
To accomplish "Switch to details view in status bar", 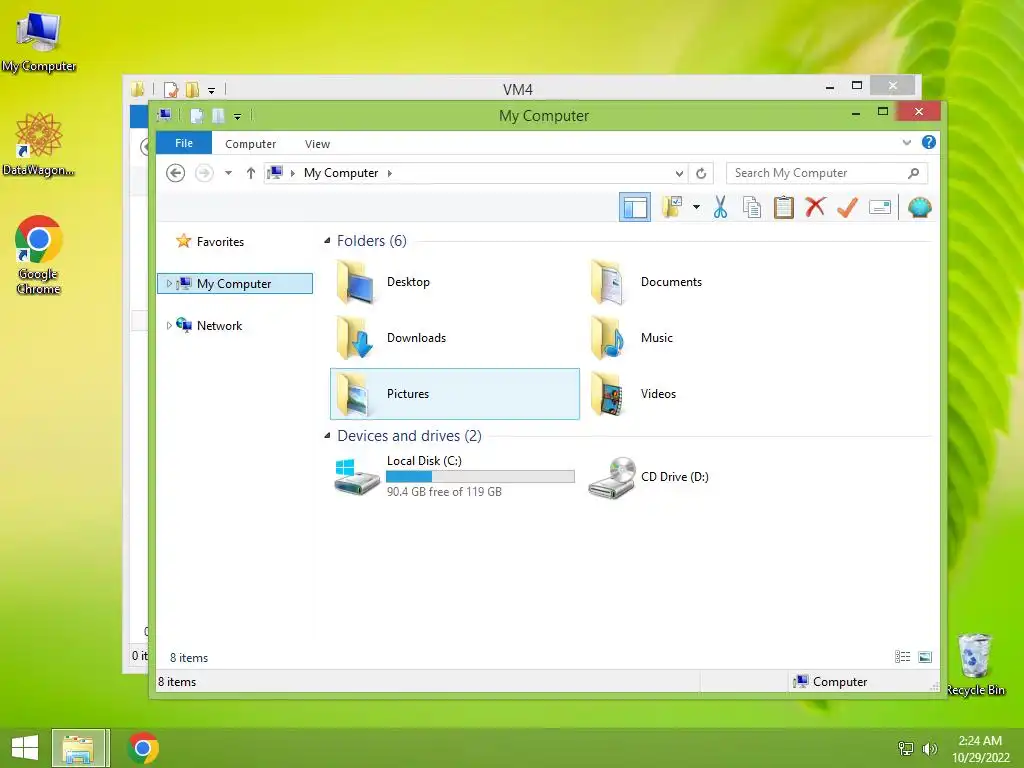I will [x=902, y=657].
